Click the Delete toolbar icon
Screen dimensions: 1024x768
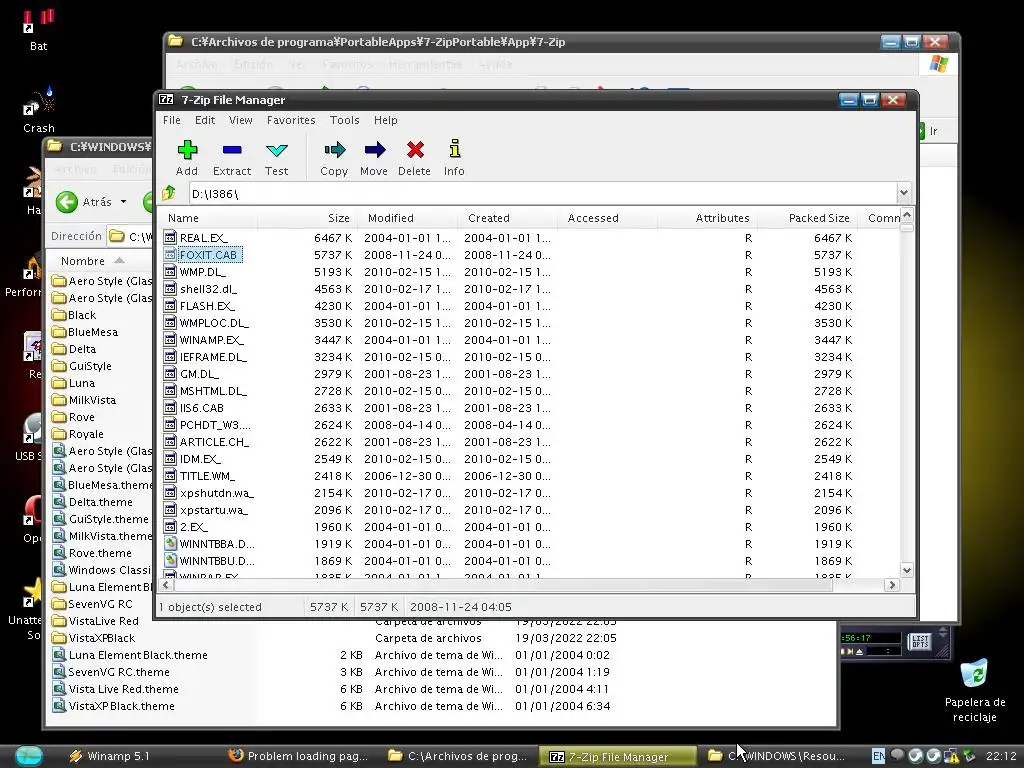click(x=415, y=150)
